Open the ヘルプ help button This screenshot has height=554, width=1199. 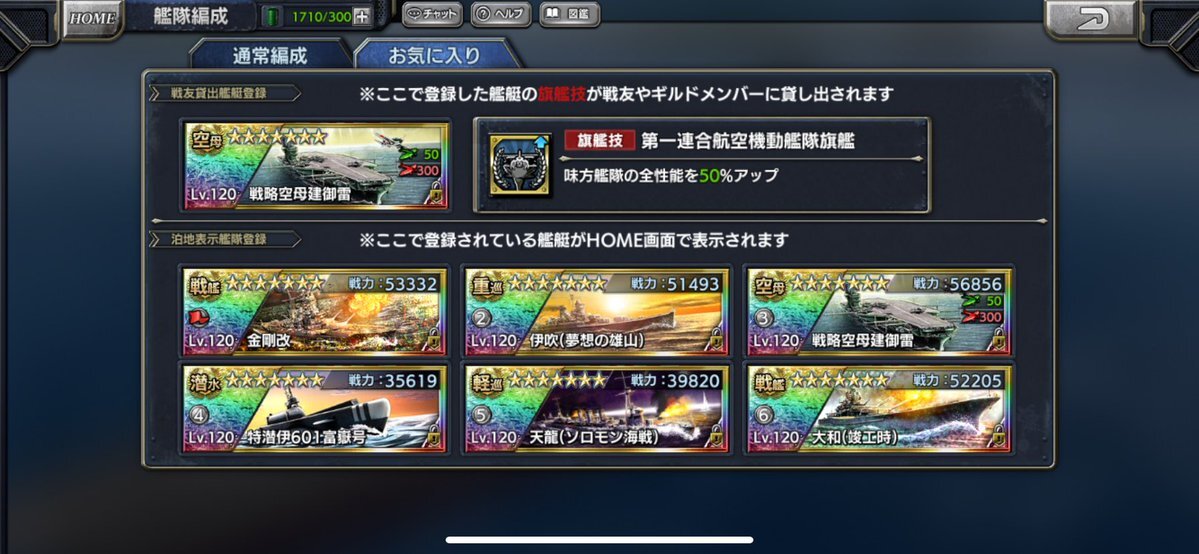[x=501, y=14]
